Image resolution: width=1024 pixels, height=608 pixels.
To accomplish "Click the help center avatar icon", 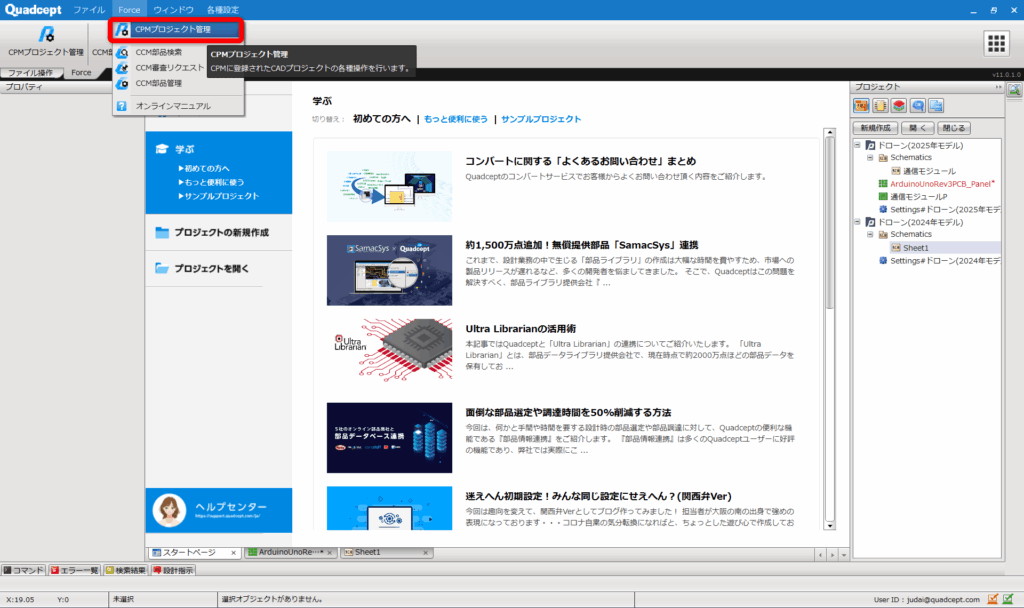I will 169,510.
